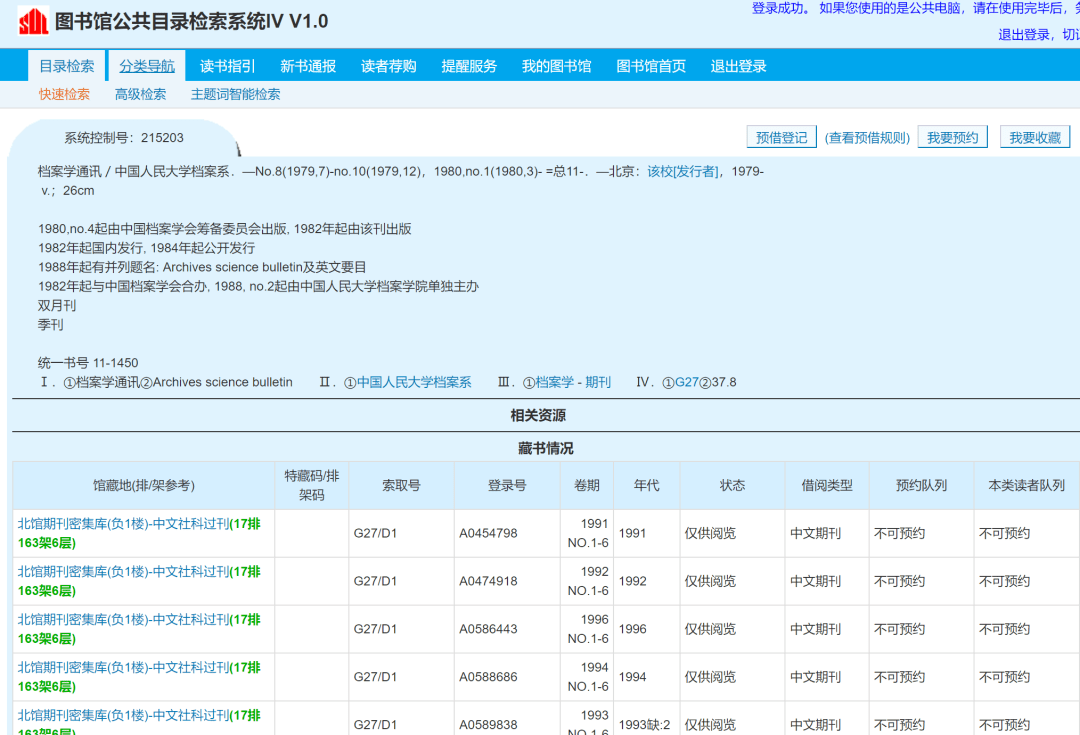Screen dimensions: 1080x735
Task: Click the 状态 column header
Action: click(x=732, y=486)
